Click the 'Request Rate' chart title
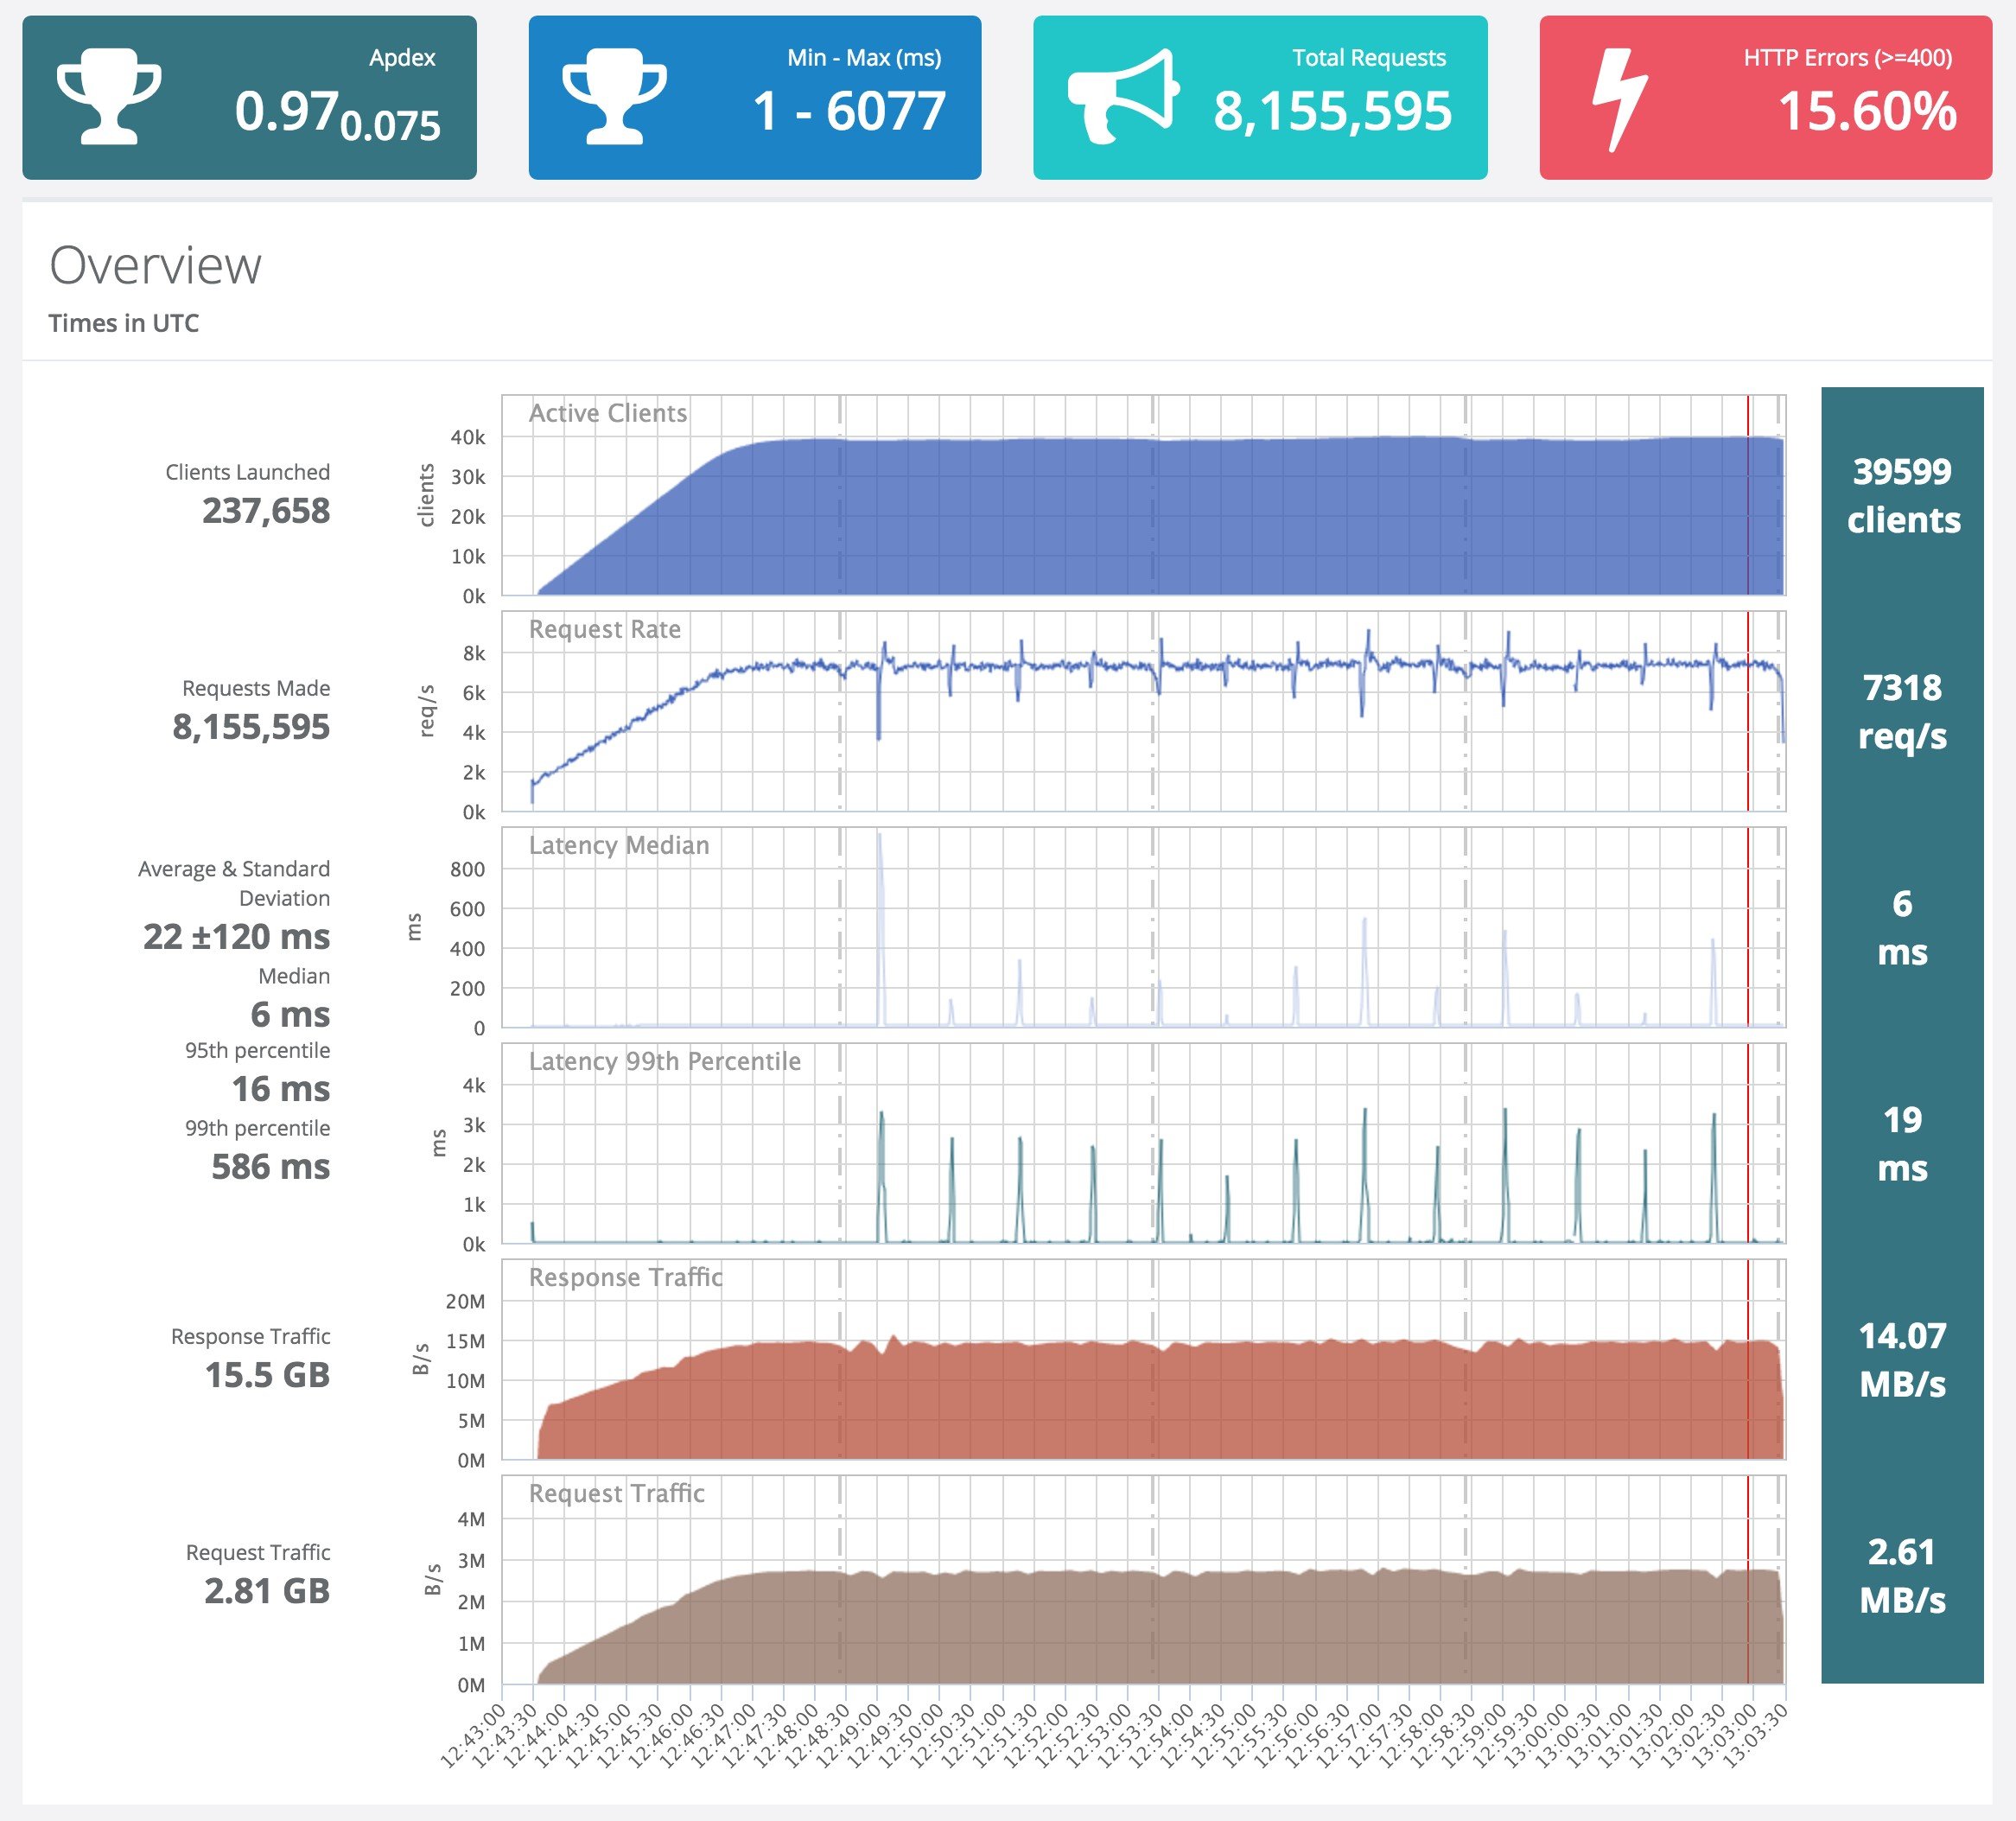 pyautogui.click(x=605, y=629)
